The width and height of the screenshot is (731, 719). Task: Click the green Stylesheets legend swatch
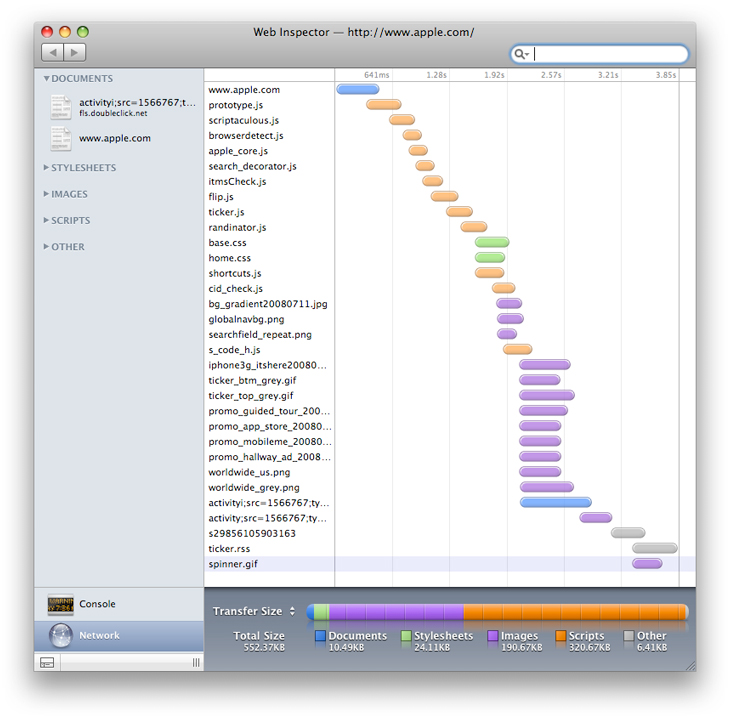(x=406, y=636)
